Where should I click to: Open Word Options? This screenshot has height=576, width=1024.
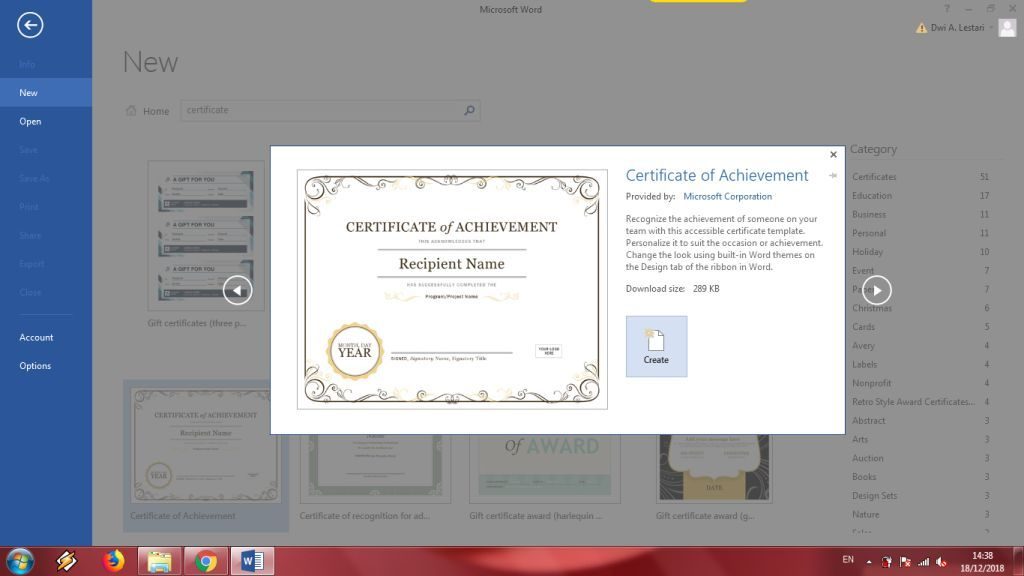click(x=46, y=366)
